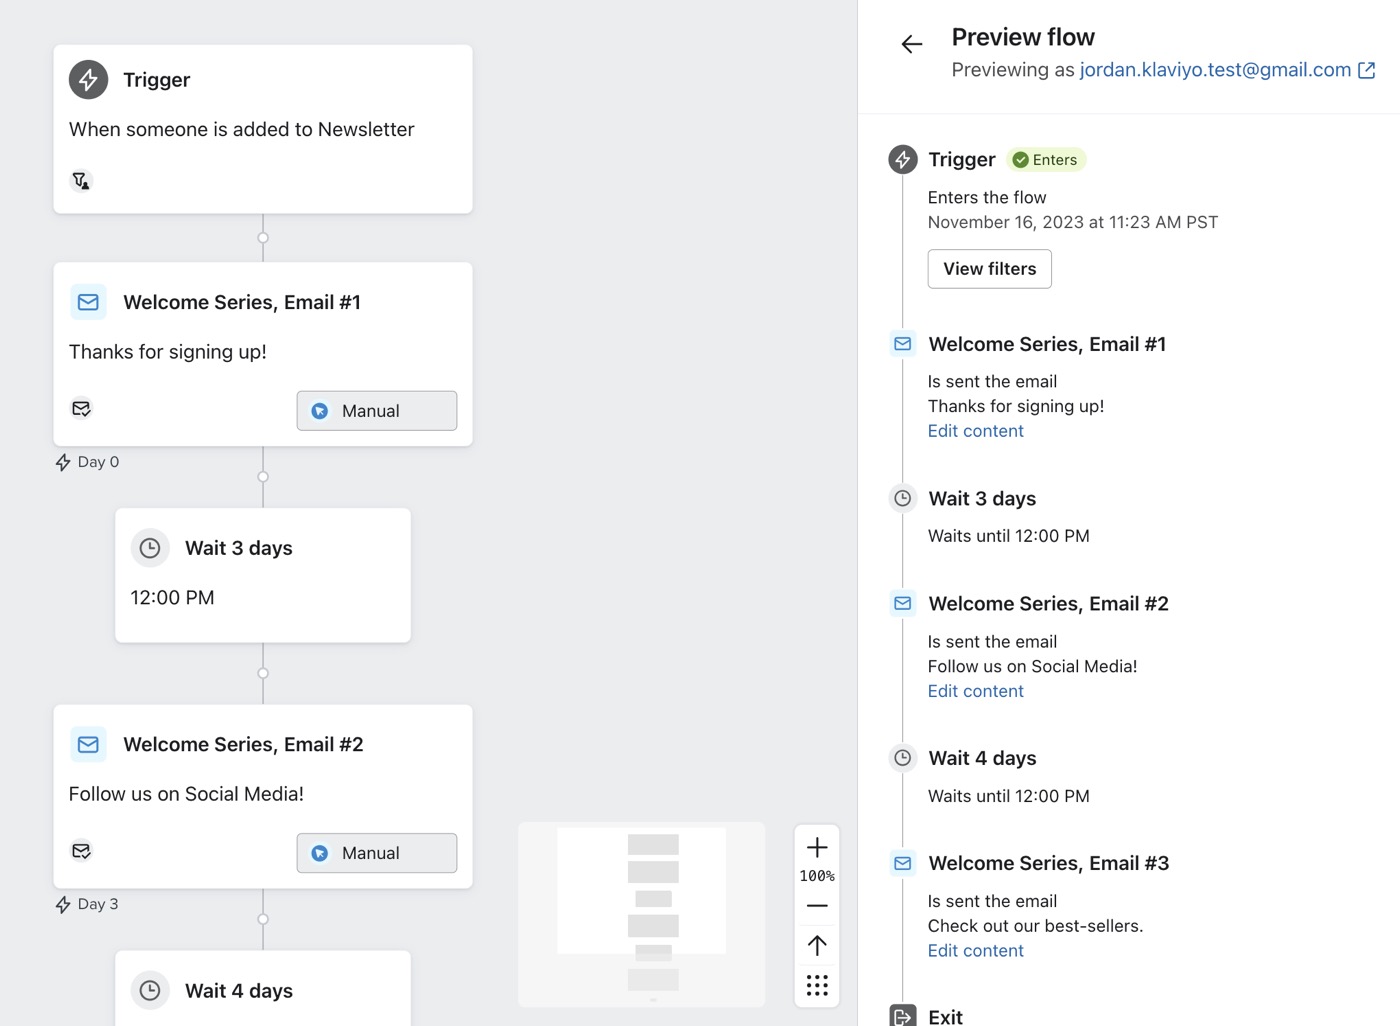Click smart sending icon on Email #1
Viewport: 1400px width, 1026px height.
click(81, 409)
